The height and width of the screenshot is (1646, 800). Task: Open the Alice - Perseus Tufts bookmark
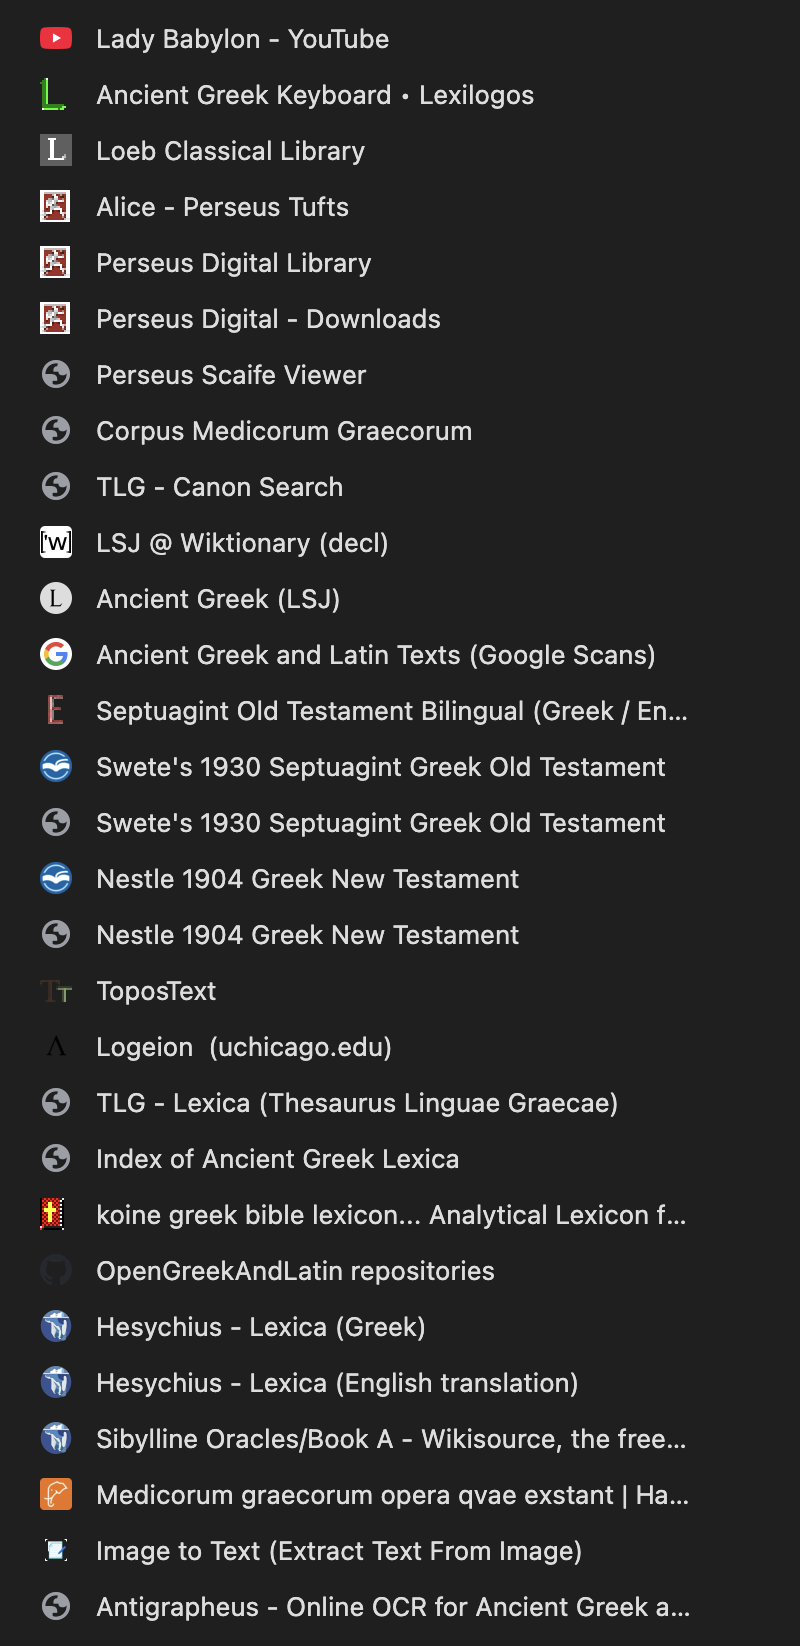pyautogui.click(x=222, y=207)
